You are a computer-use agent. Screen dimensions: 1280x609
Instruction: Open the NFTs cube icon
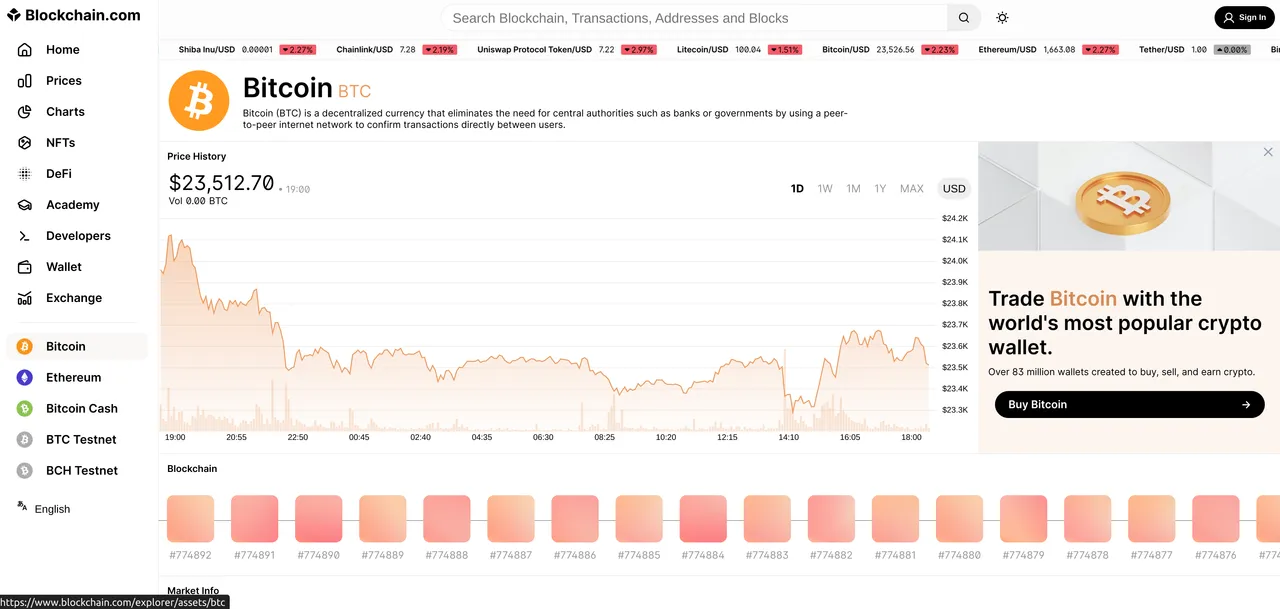click(25, 143)
